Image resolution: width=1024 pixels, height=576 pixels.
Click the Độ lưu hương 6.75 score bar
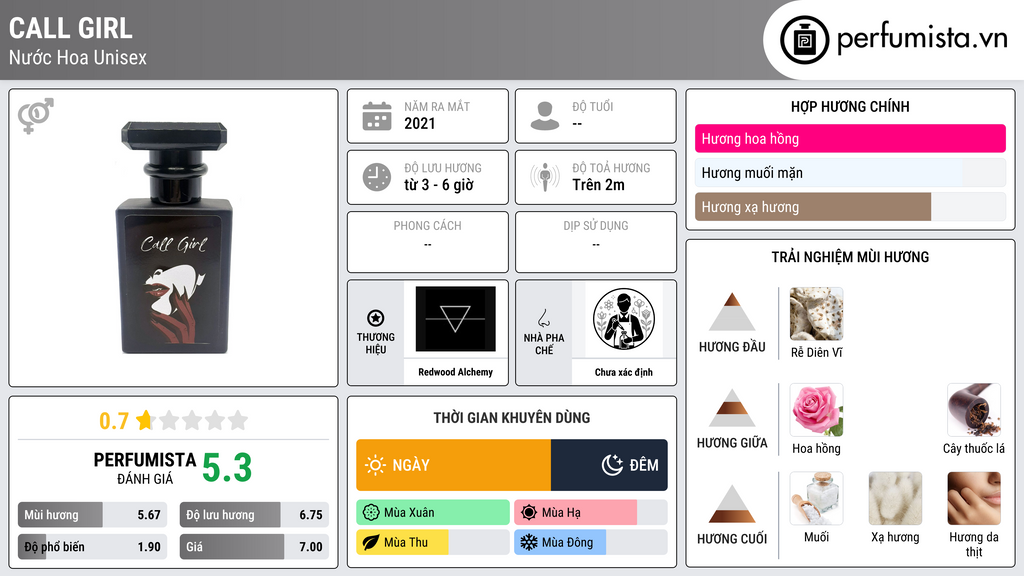click(254, 515)
